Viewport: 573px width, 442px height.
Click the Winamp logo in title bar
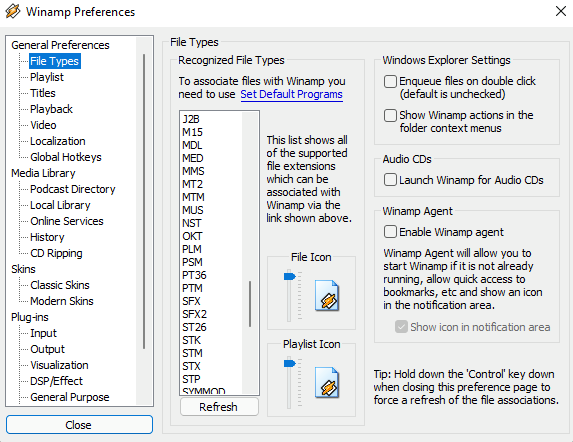click(x=13, y=11)
